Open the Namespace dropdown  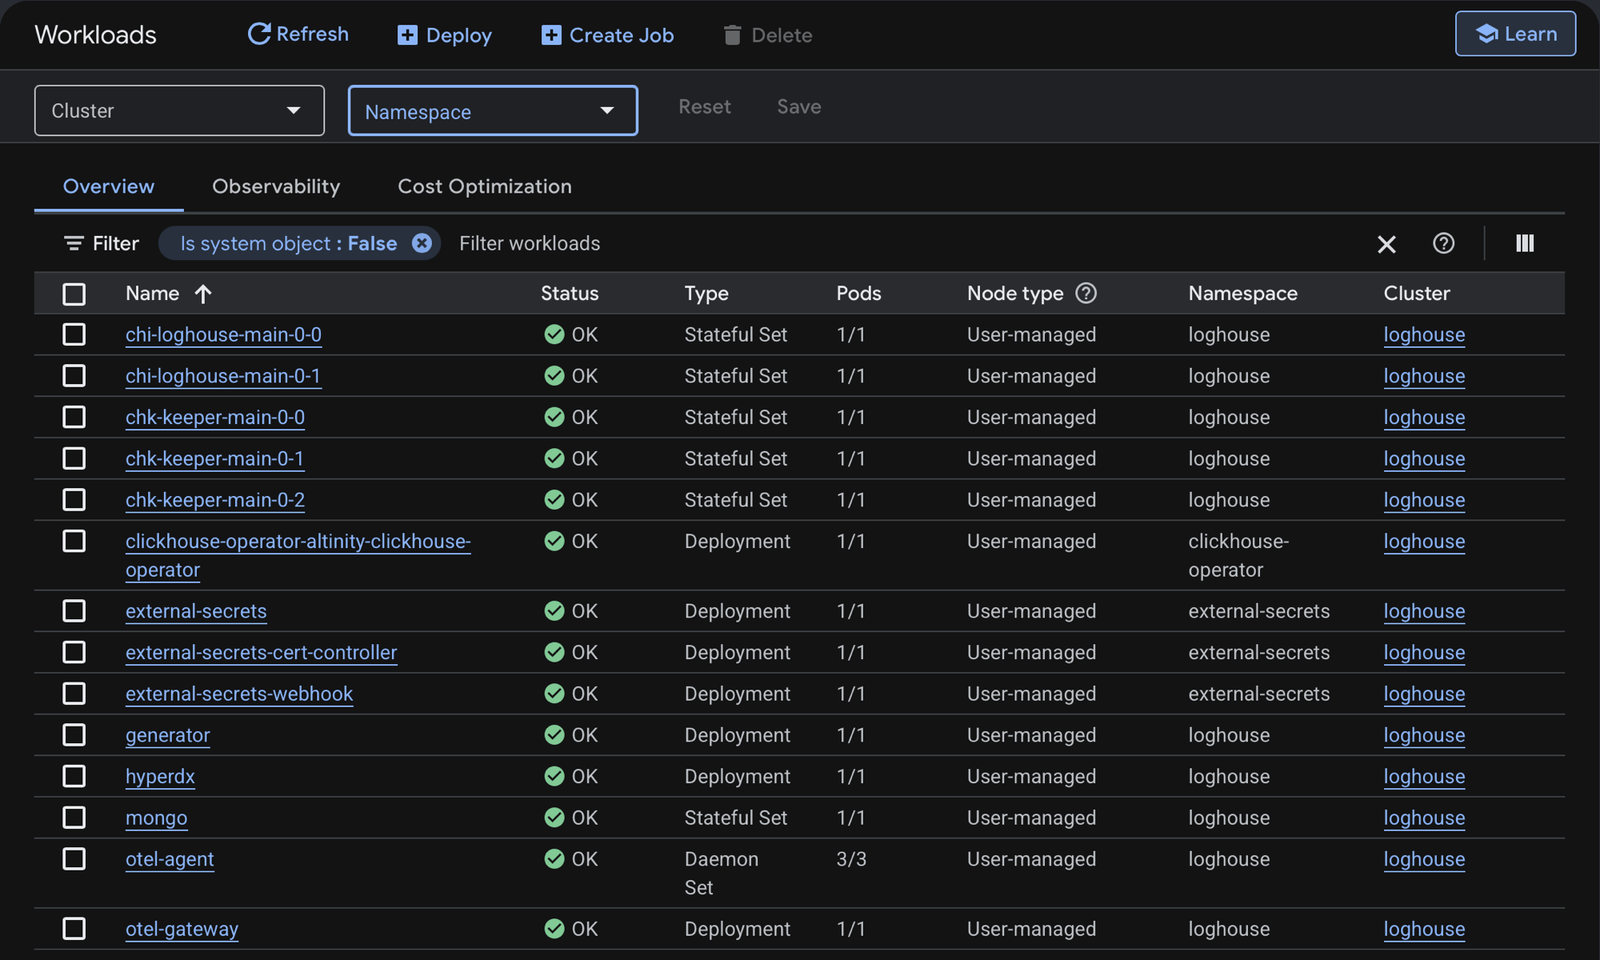(x=493, y=111)
